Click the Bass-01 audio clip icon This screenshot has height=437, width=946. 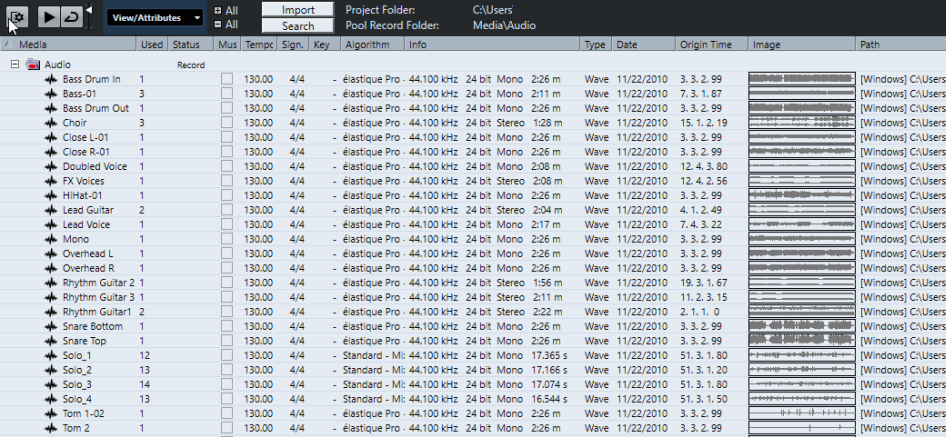click(51, 94)
